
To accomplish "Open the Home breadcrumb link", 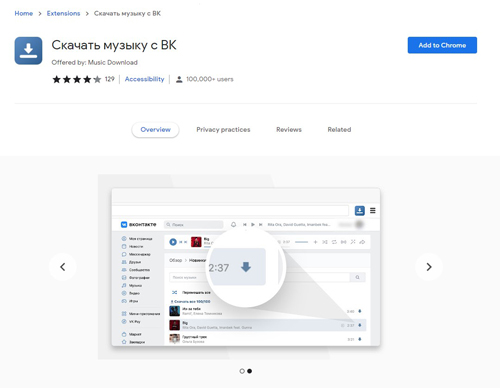I will [24, 13].
